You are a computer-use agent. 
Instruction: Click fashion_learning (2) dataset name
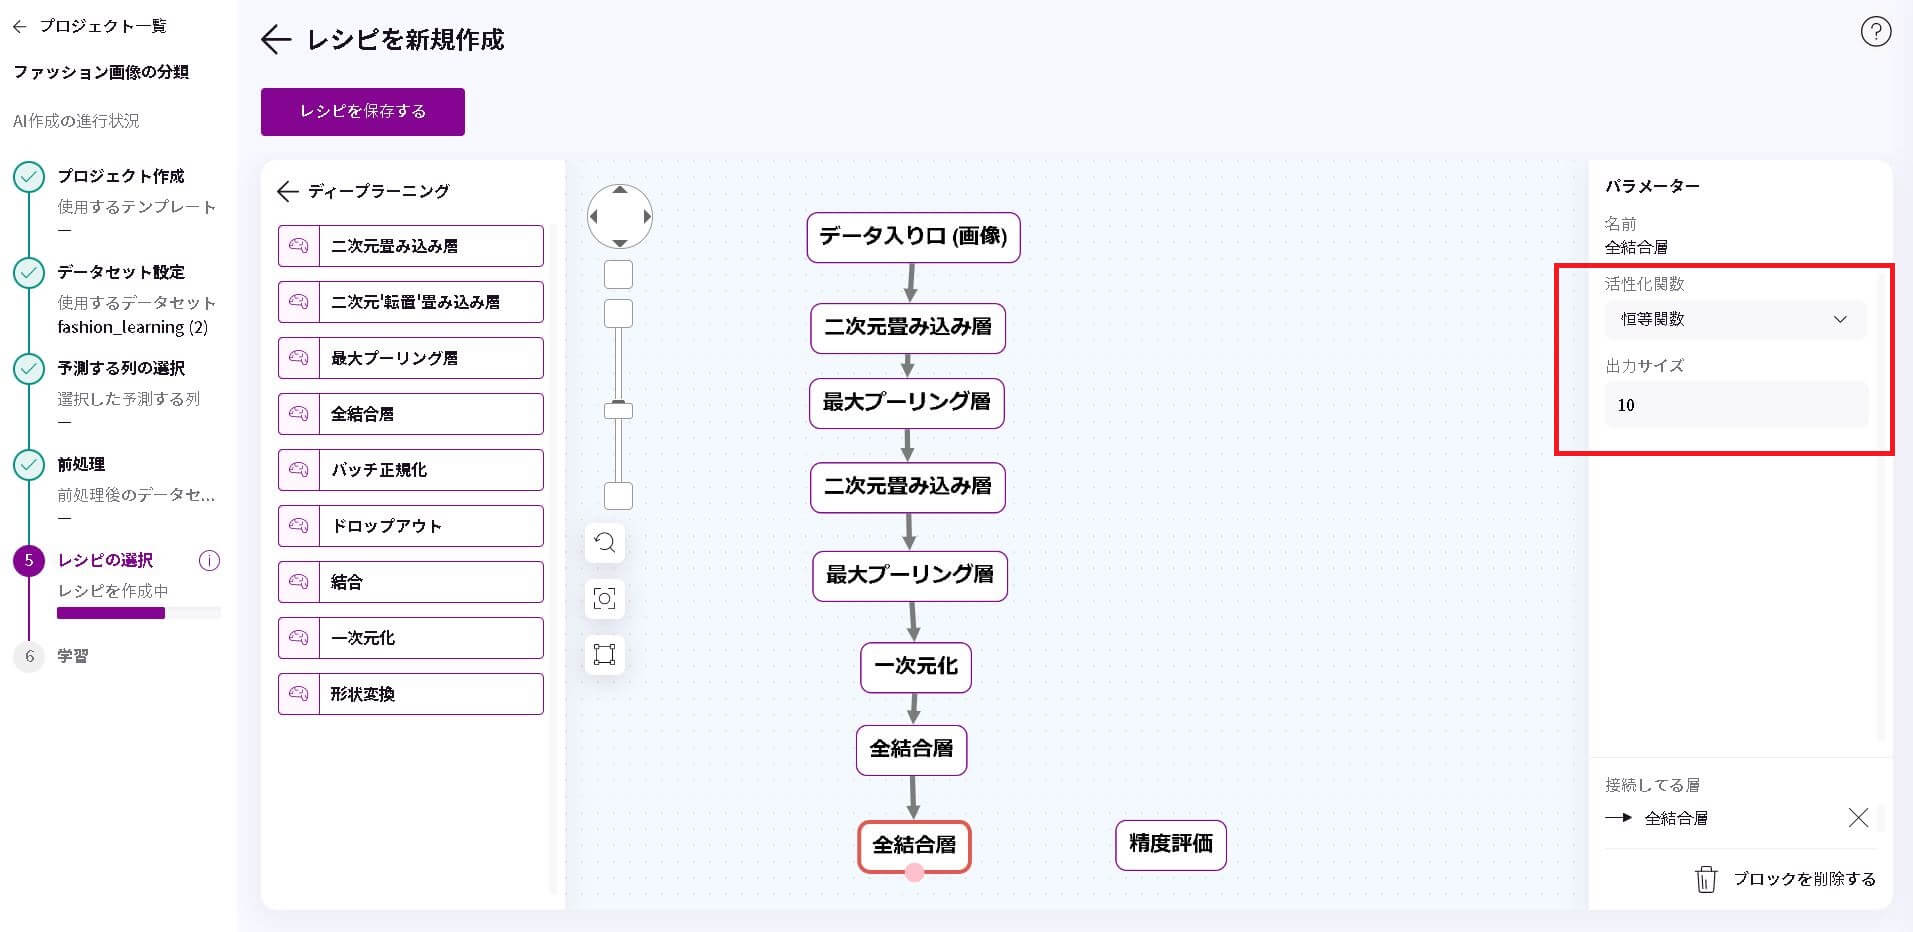point(133,327)
